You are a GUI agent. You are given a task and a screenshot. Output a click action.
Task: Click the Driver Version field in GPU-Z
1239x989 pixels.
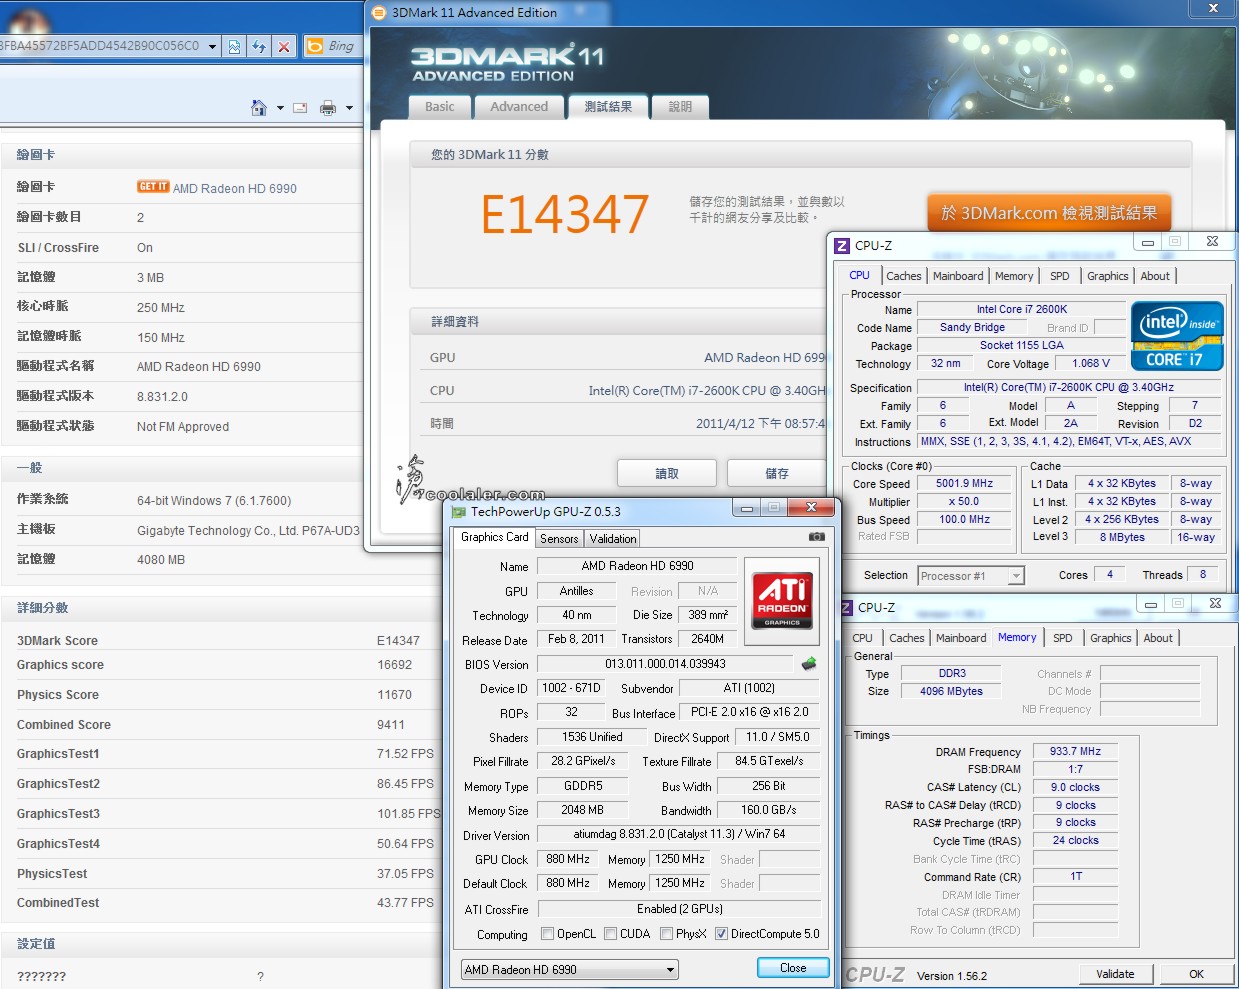pos(679,834)
